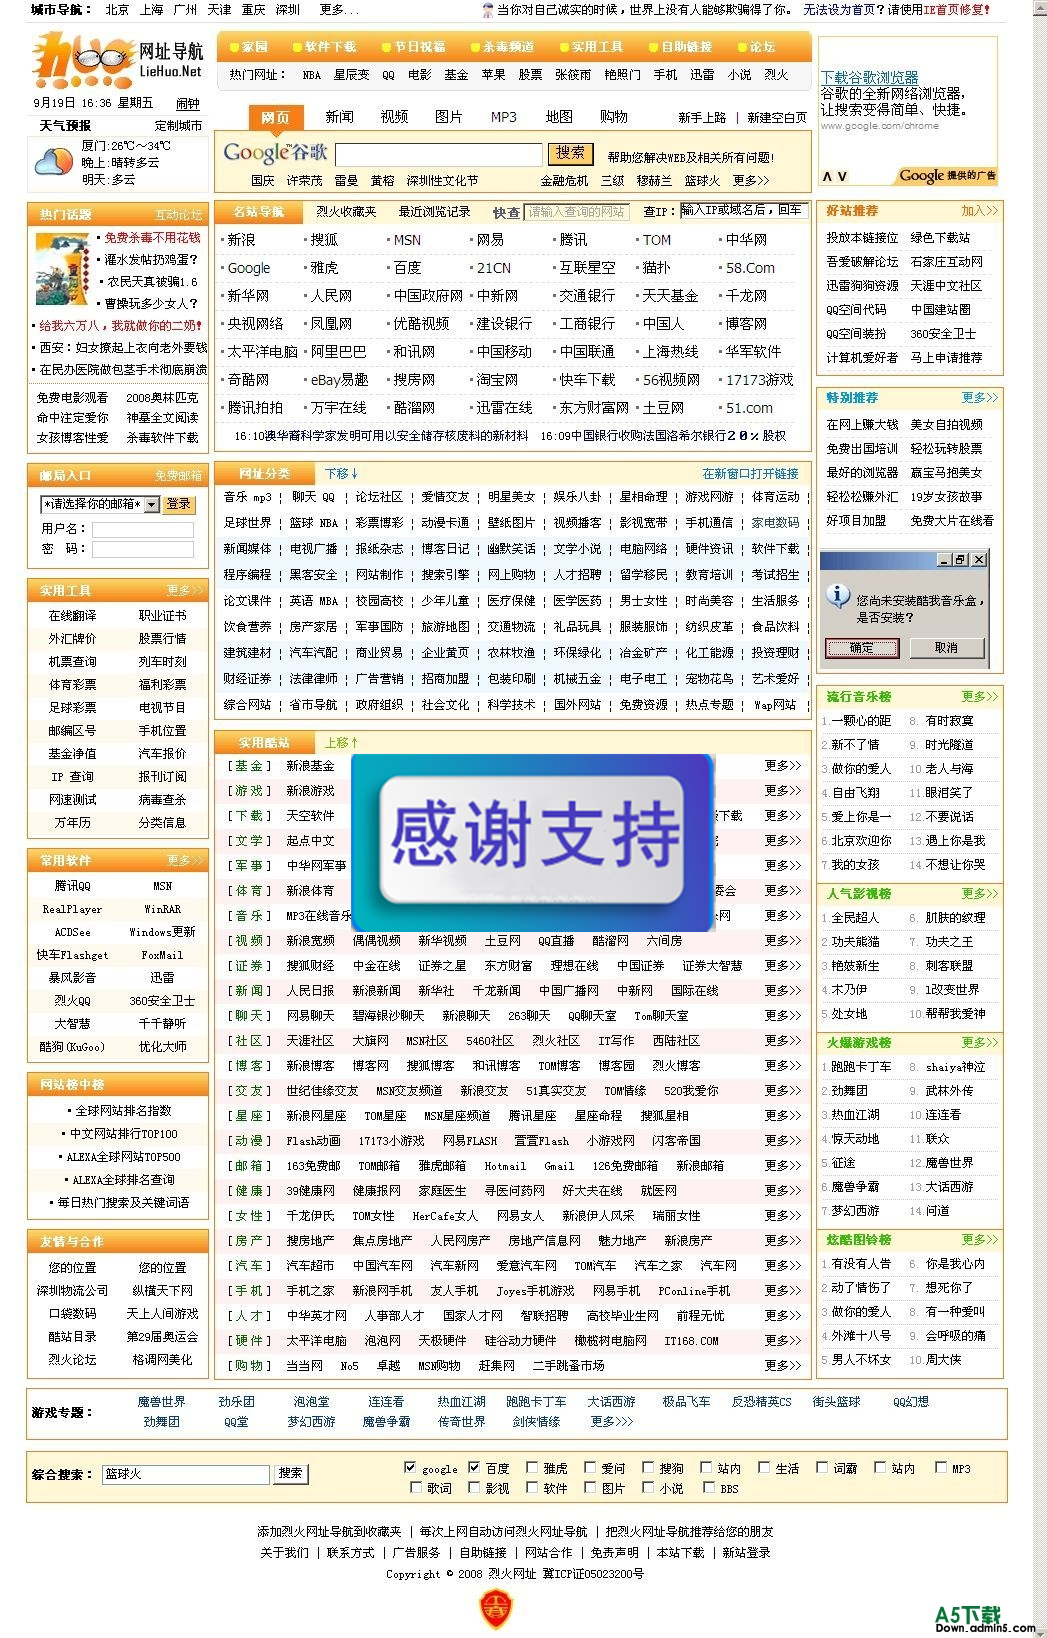Open 杀毒频道 in the orange menu bar
Viewport: 1047px width, 1638px height.
[508, 47]
